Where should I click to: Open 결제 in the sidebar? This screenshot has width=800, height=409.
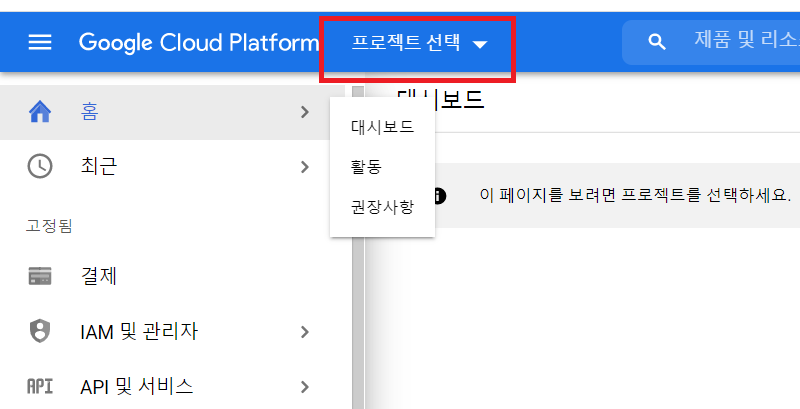pos(99,276)
